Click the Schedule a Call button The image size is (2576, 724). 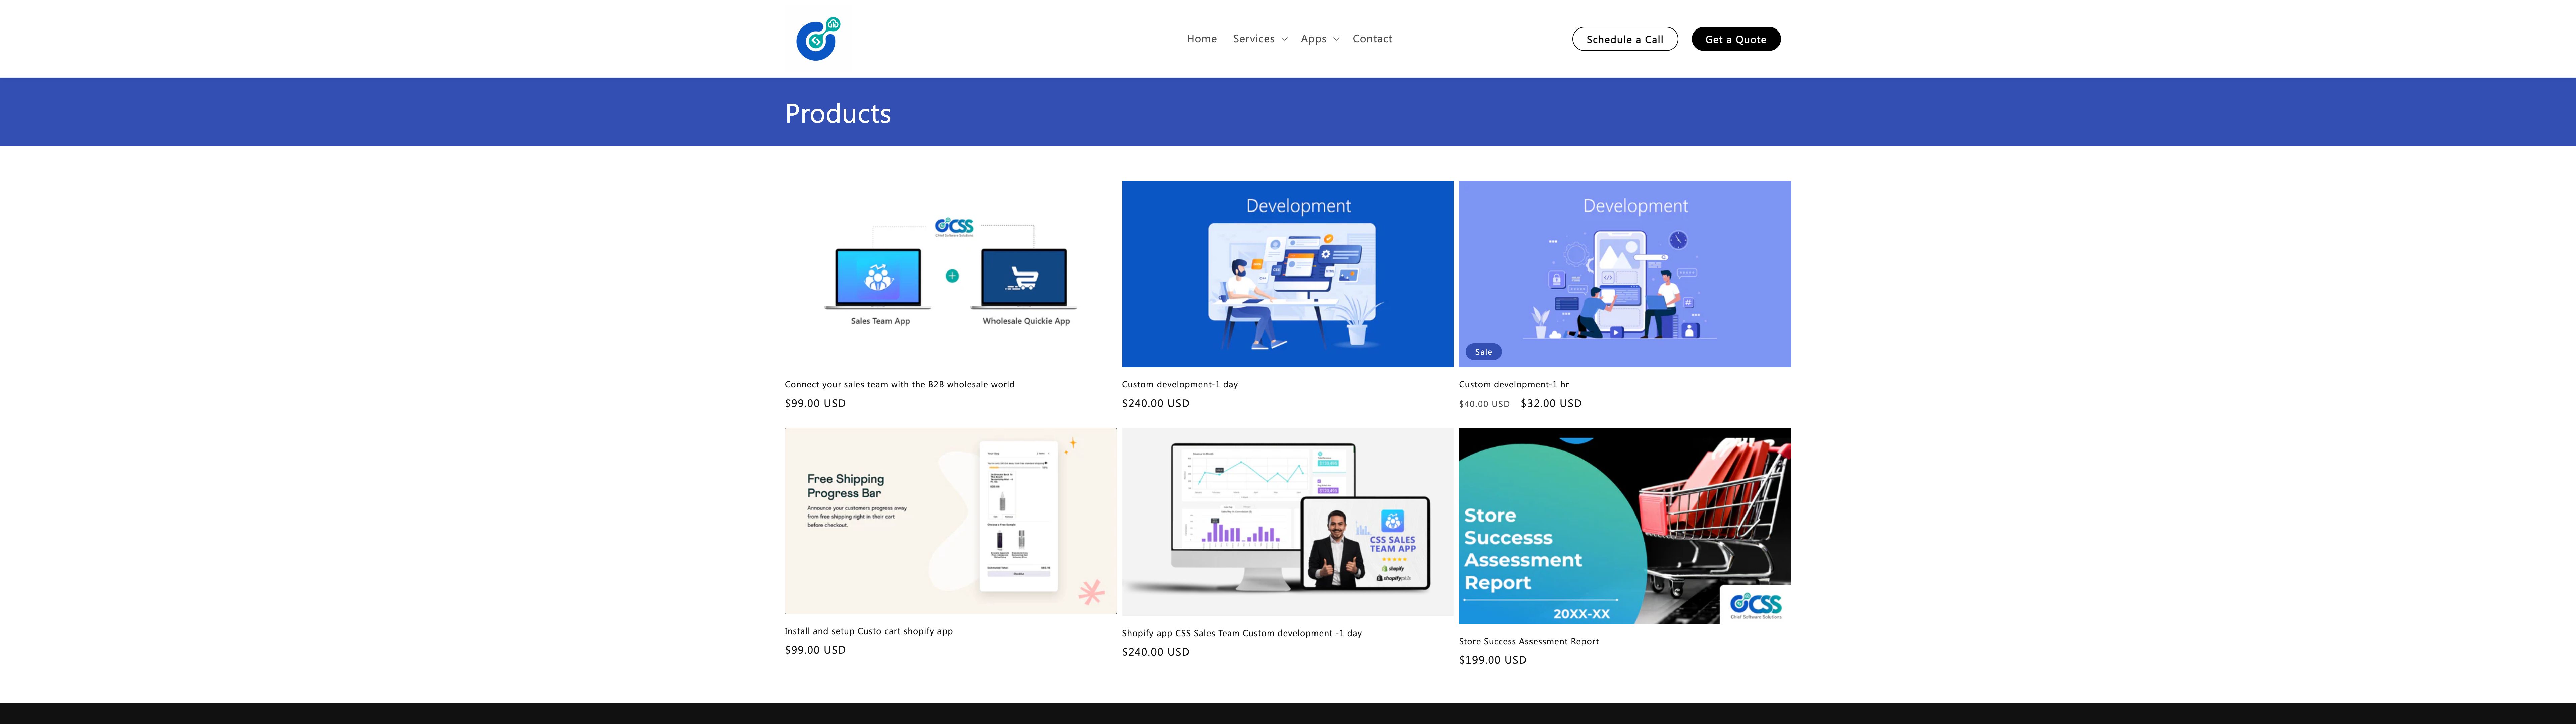pyautogui.click(x=1625, y=39)
